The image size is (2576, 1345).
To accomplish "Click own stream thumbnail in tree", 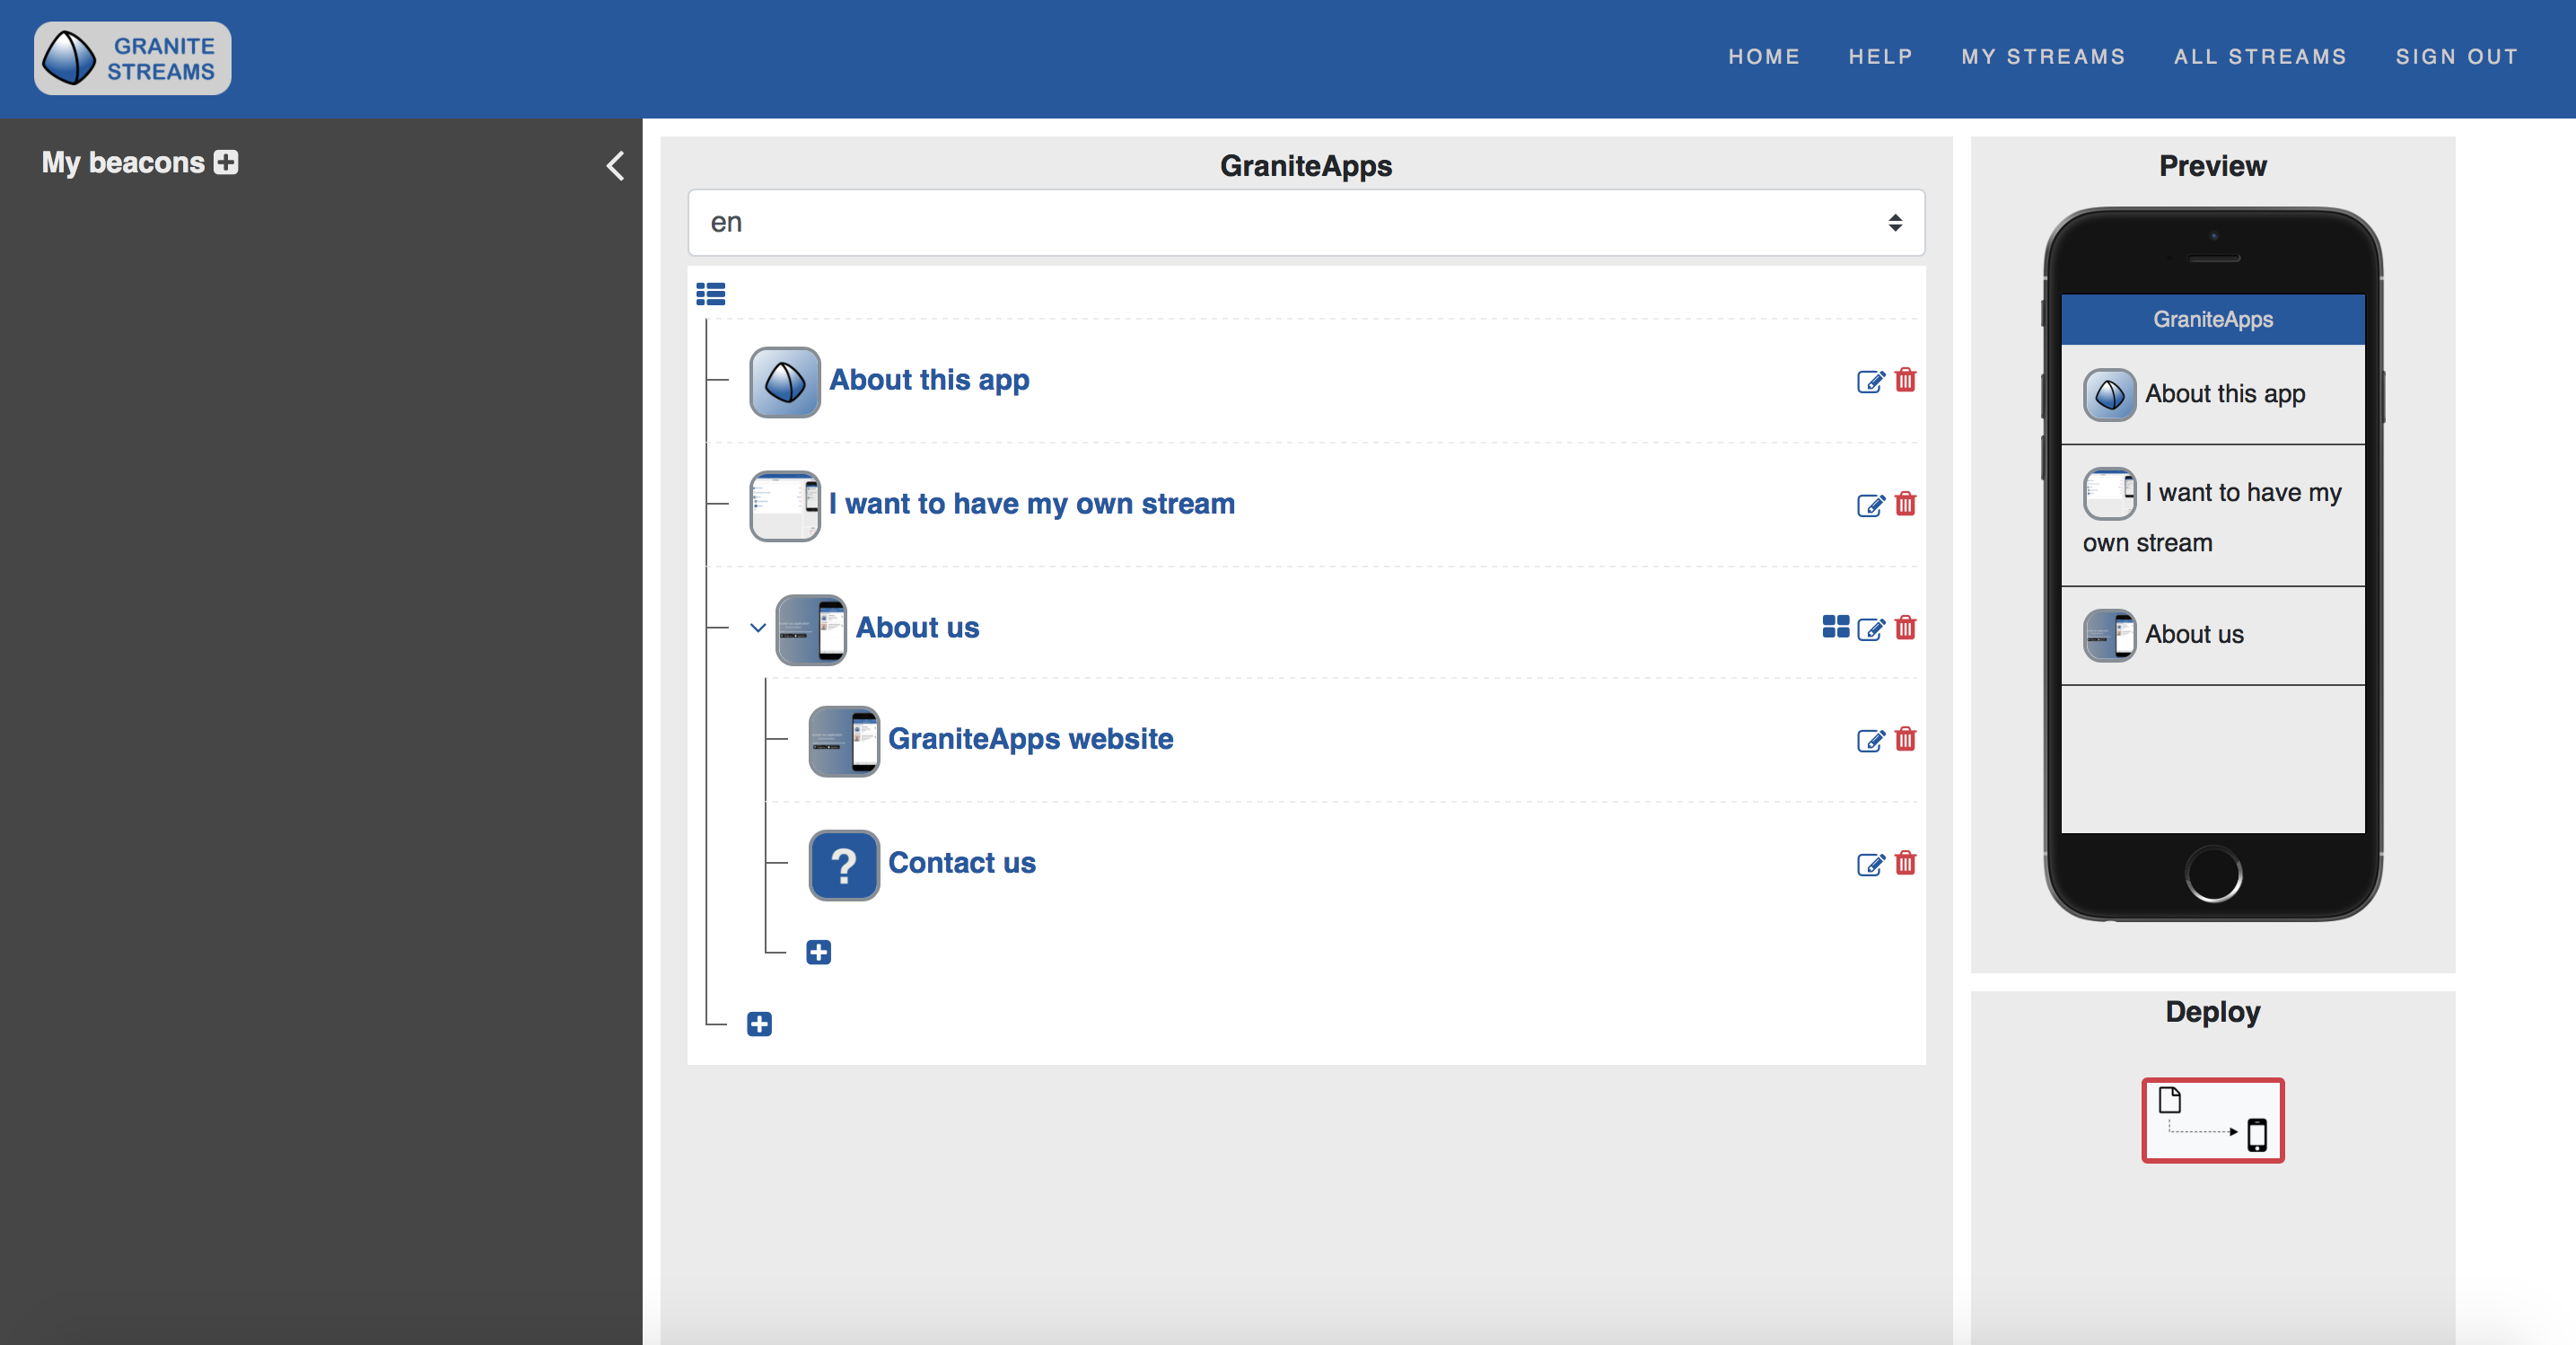I will [785, 506].
